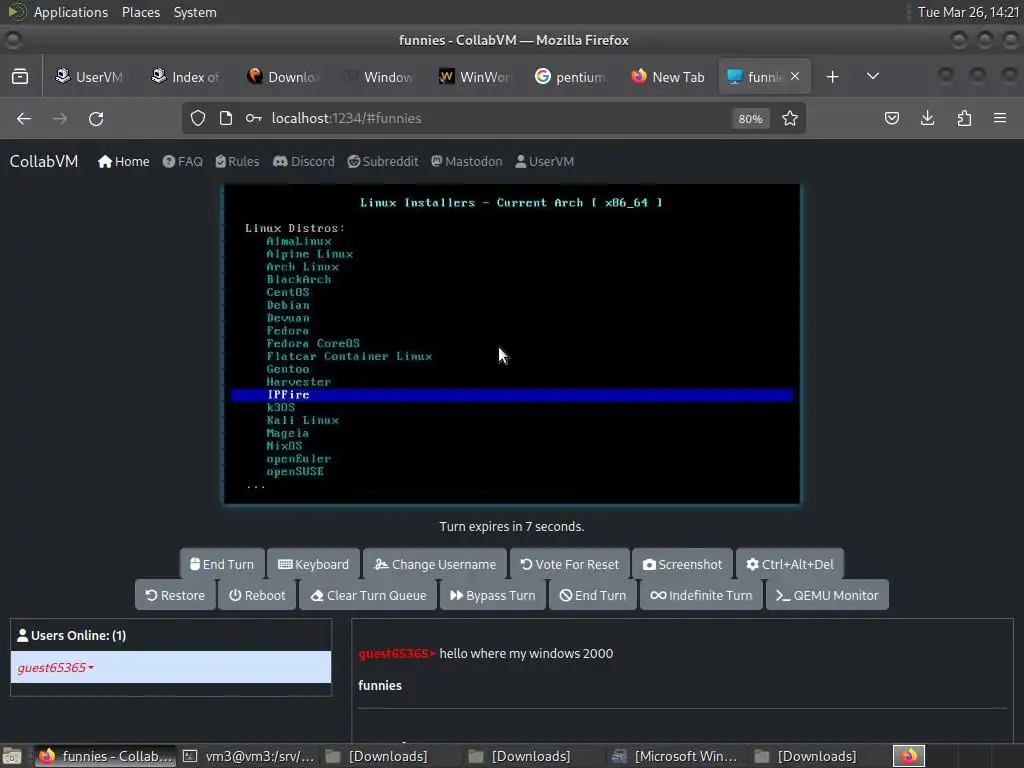Switch to the Index of tab
The height and width of the screenshot is (768, 1024).
coord(187,76)
